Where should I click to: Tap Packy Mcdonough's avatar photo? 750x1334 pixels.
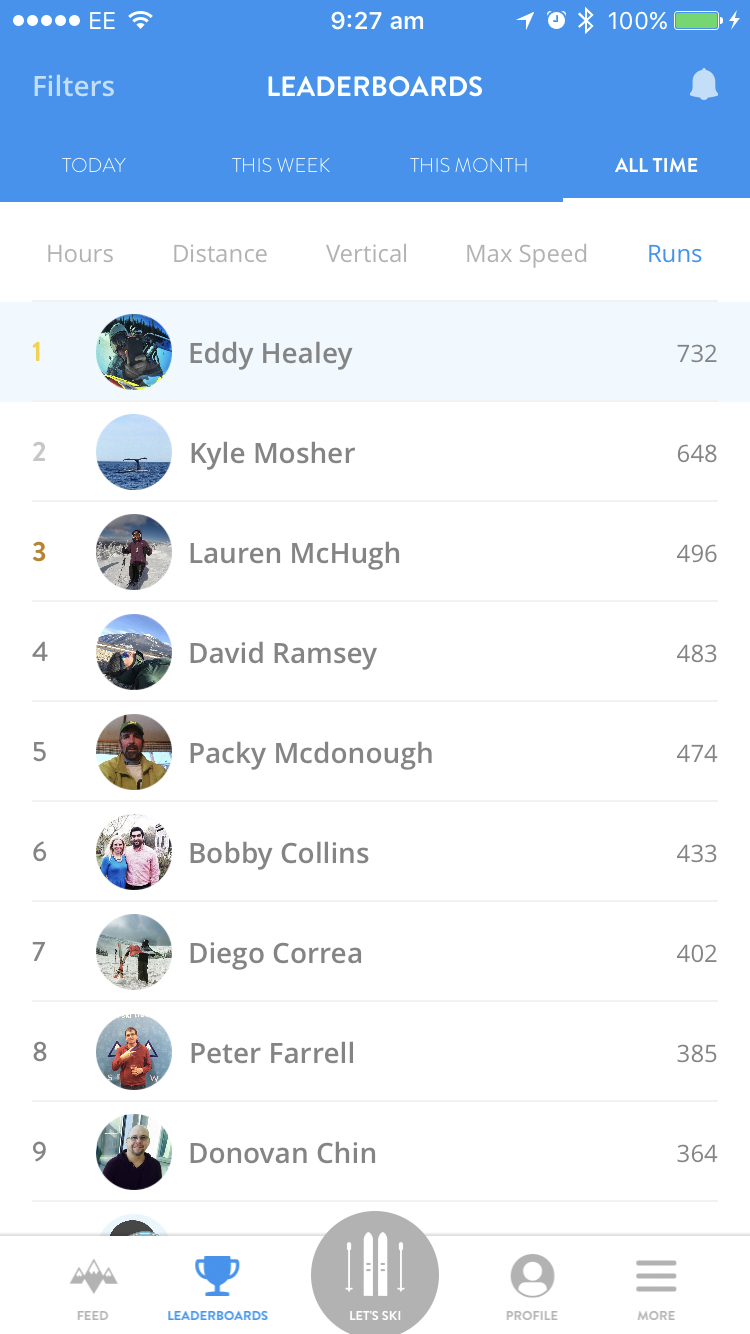tap(134, 752)
